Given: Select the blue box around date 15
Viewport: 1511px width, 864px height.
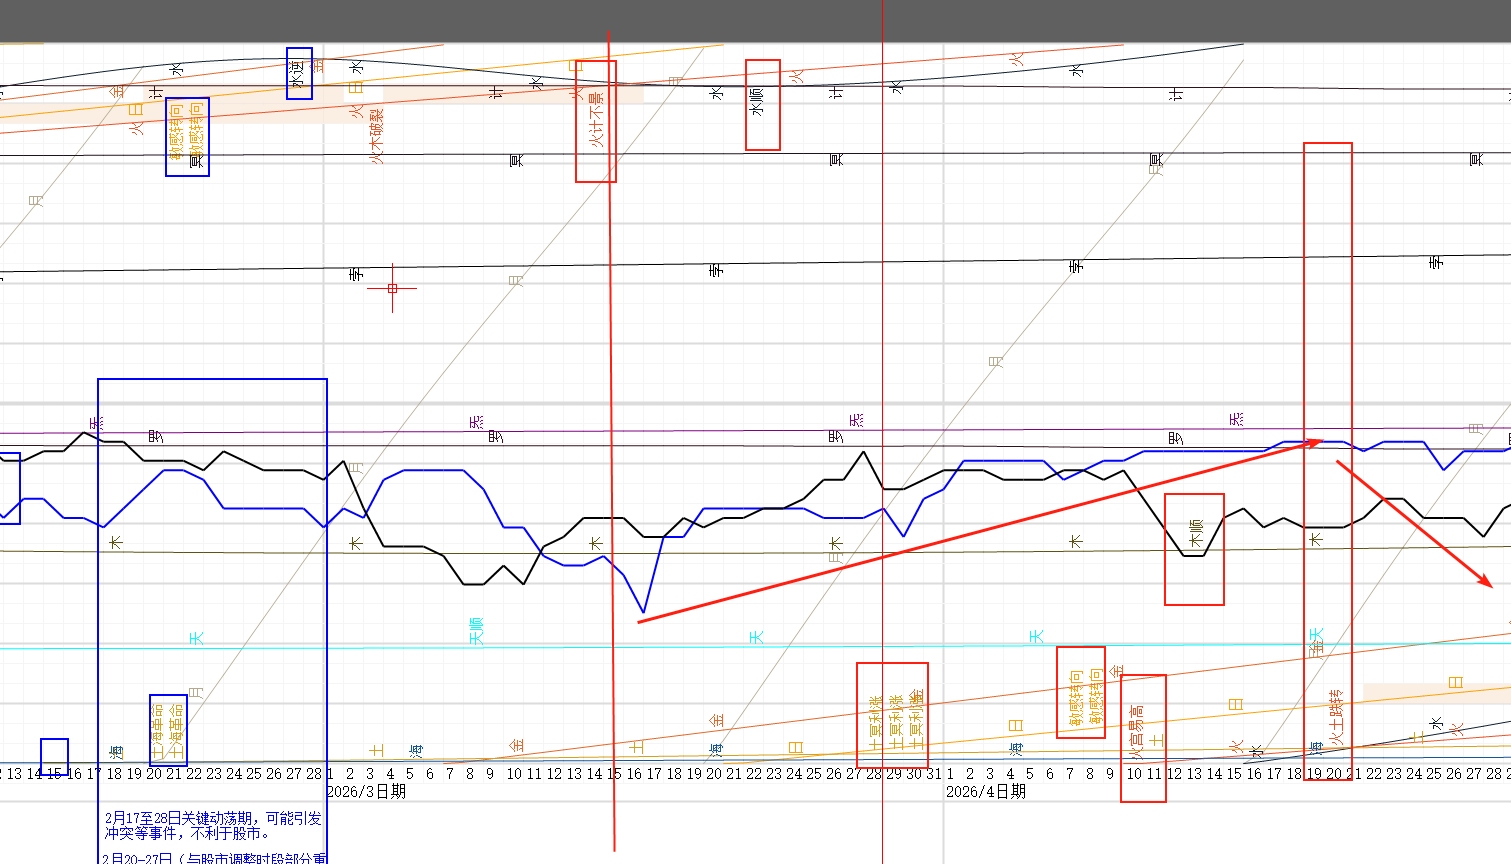Looking at the screenshot, I should coord(54,757).
